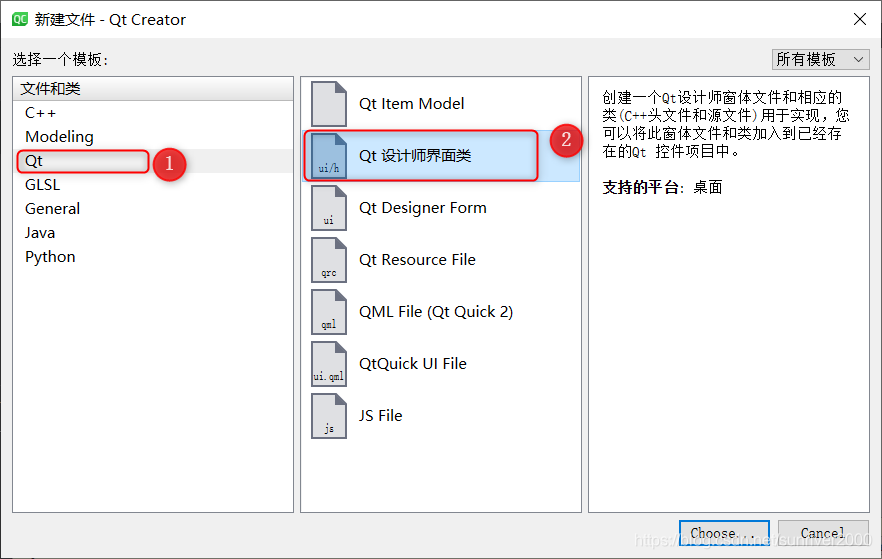Select Python category
882x559 pixels.
[x=153, y=256]
